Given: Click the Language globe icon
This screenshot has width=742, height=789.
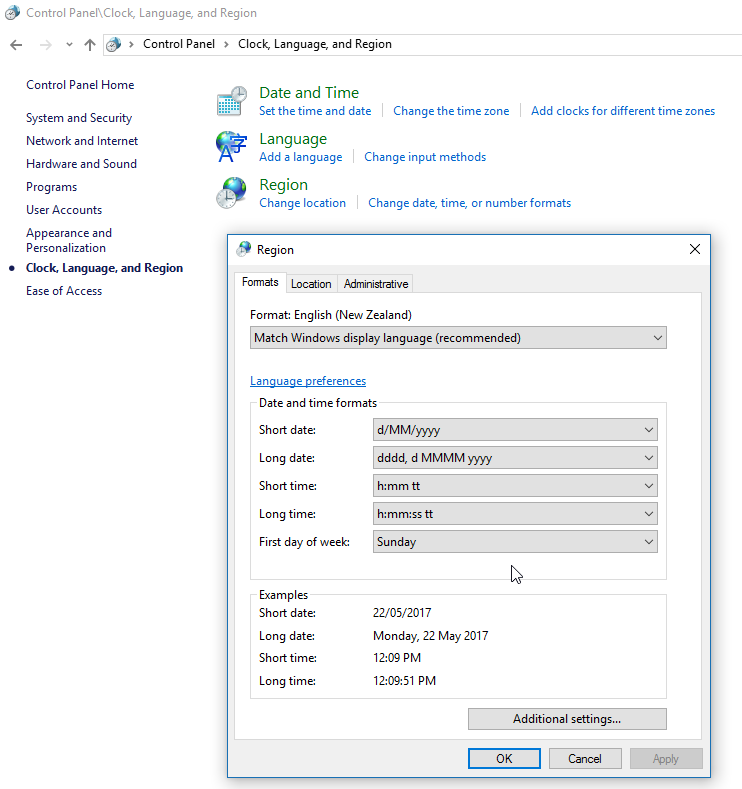Looking at the screenshot, I should (231, 146).
